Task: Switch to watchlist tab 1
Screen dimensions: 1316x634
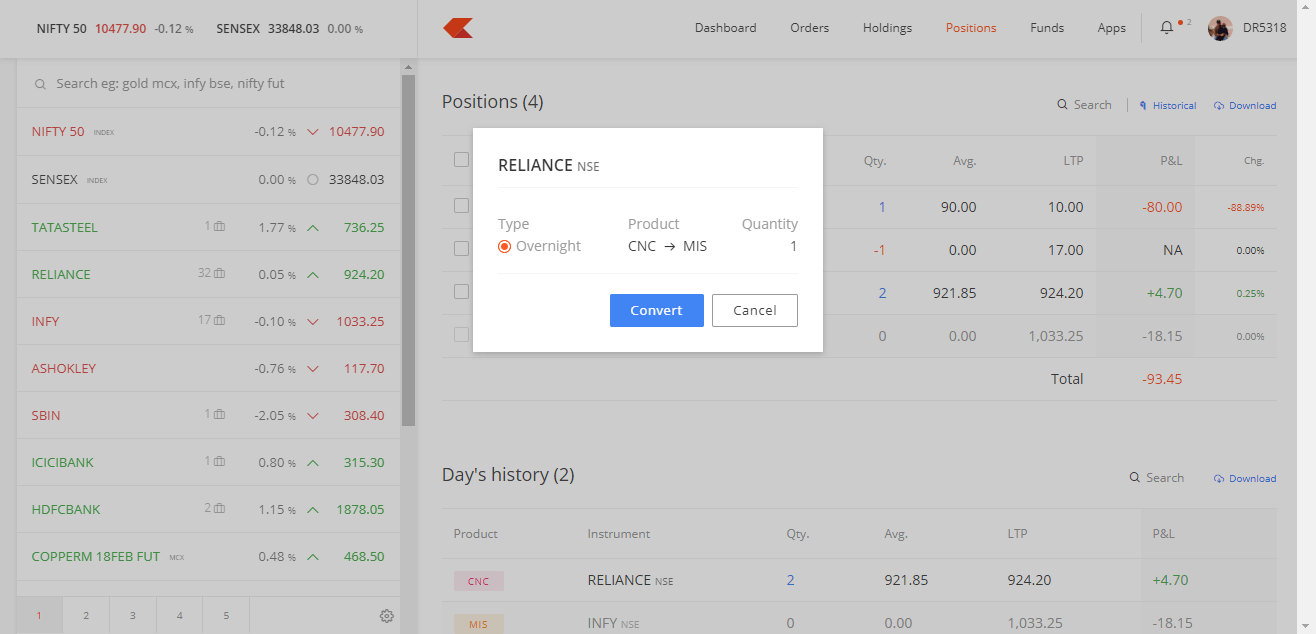Action: [39, 616]
